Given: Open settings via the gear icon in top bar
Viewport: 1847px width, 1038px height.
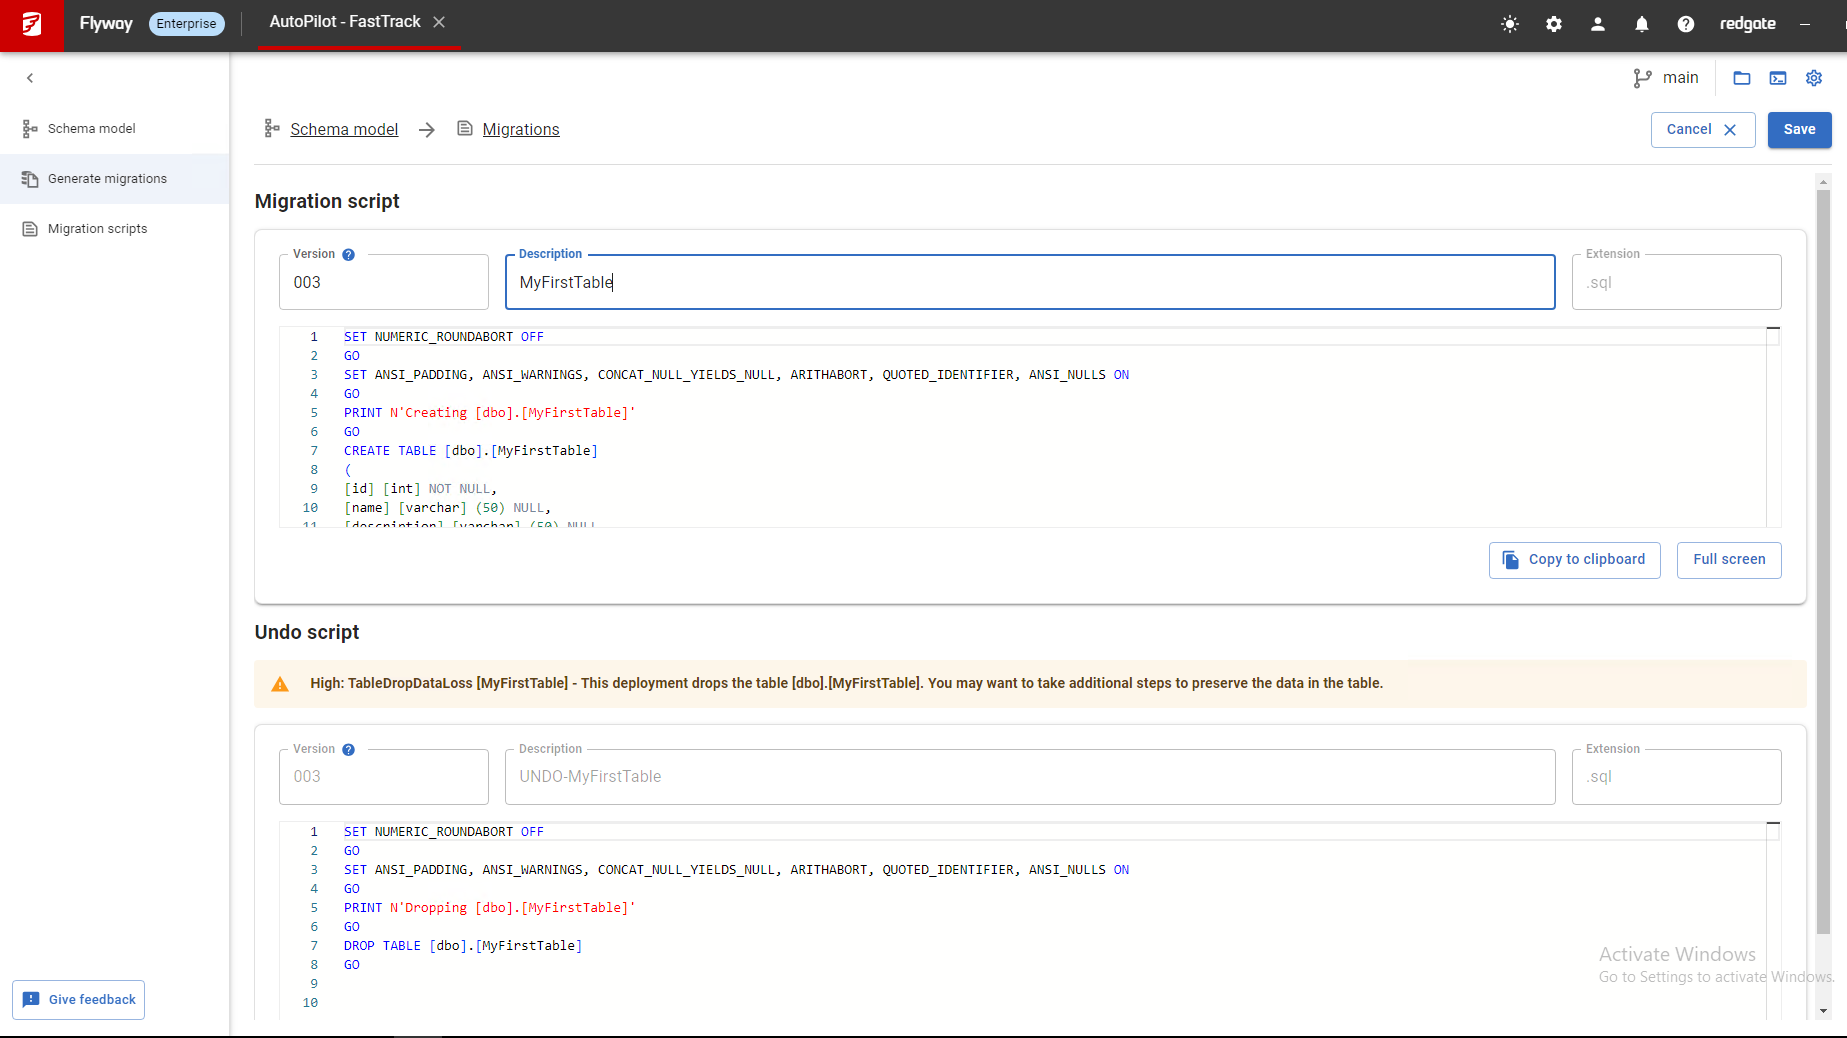Looking at the screenshot, I should (x=1553, y=24).
